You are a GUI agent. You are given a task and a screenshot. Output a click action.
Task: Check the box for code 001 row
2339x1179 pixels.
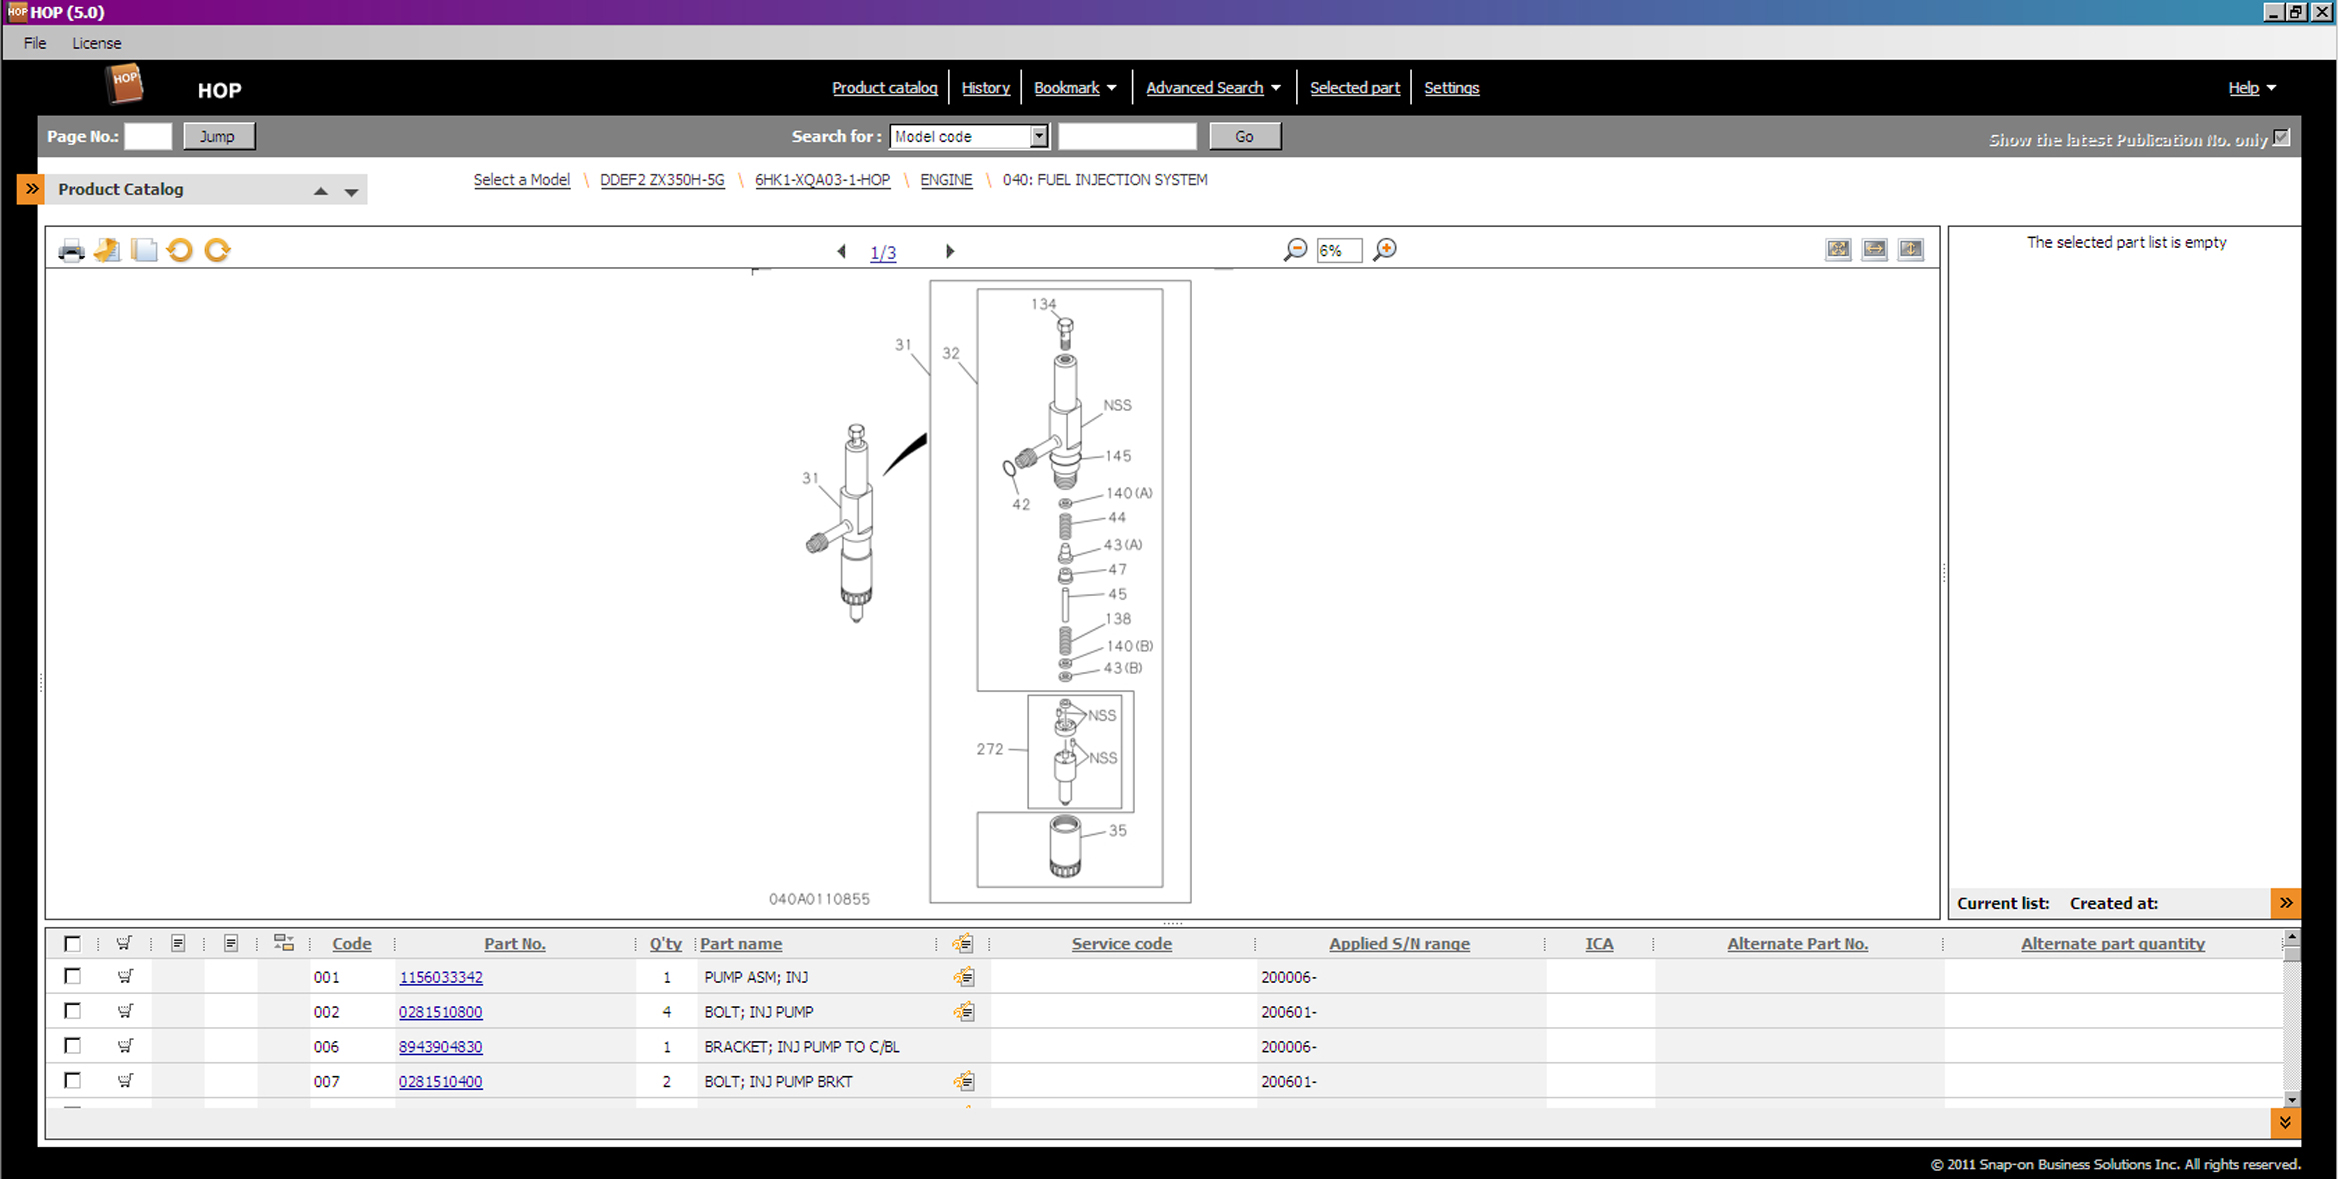click(x=72, y=976)
